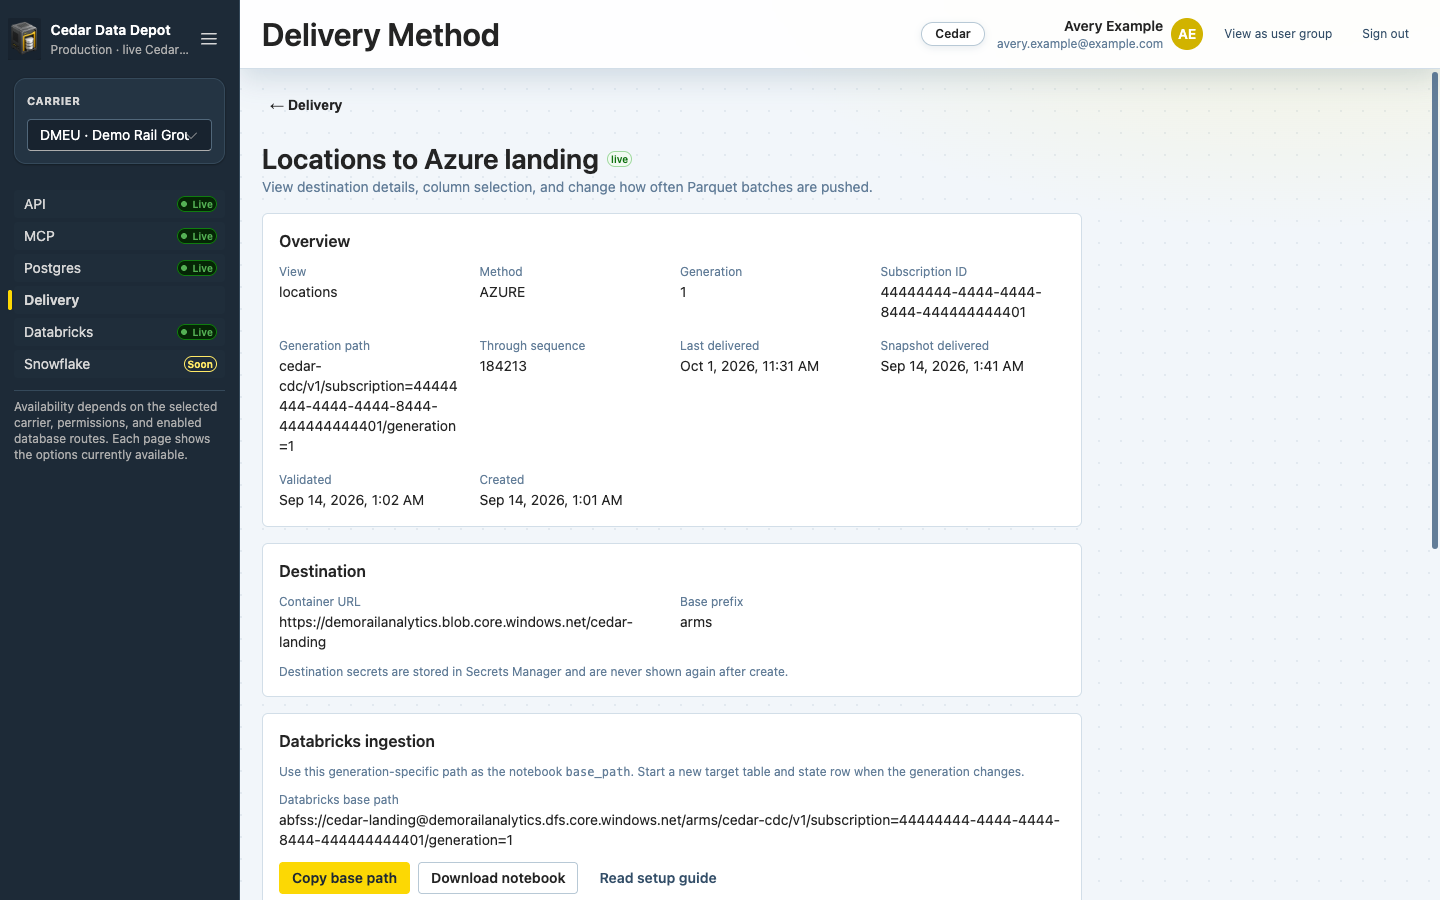
Task: Click the Cedar environment pill
Action: [953, 34]
